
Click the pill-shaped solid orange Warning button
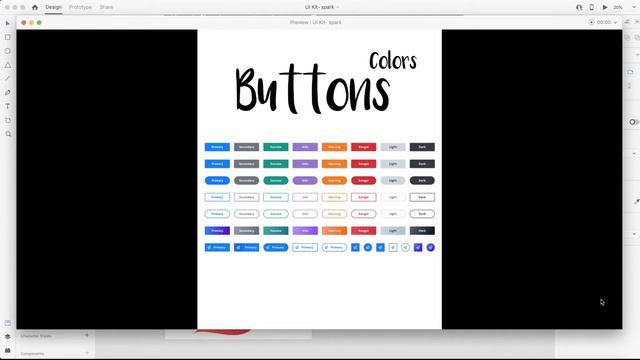tap(334, 180)
